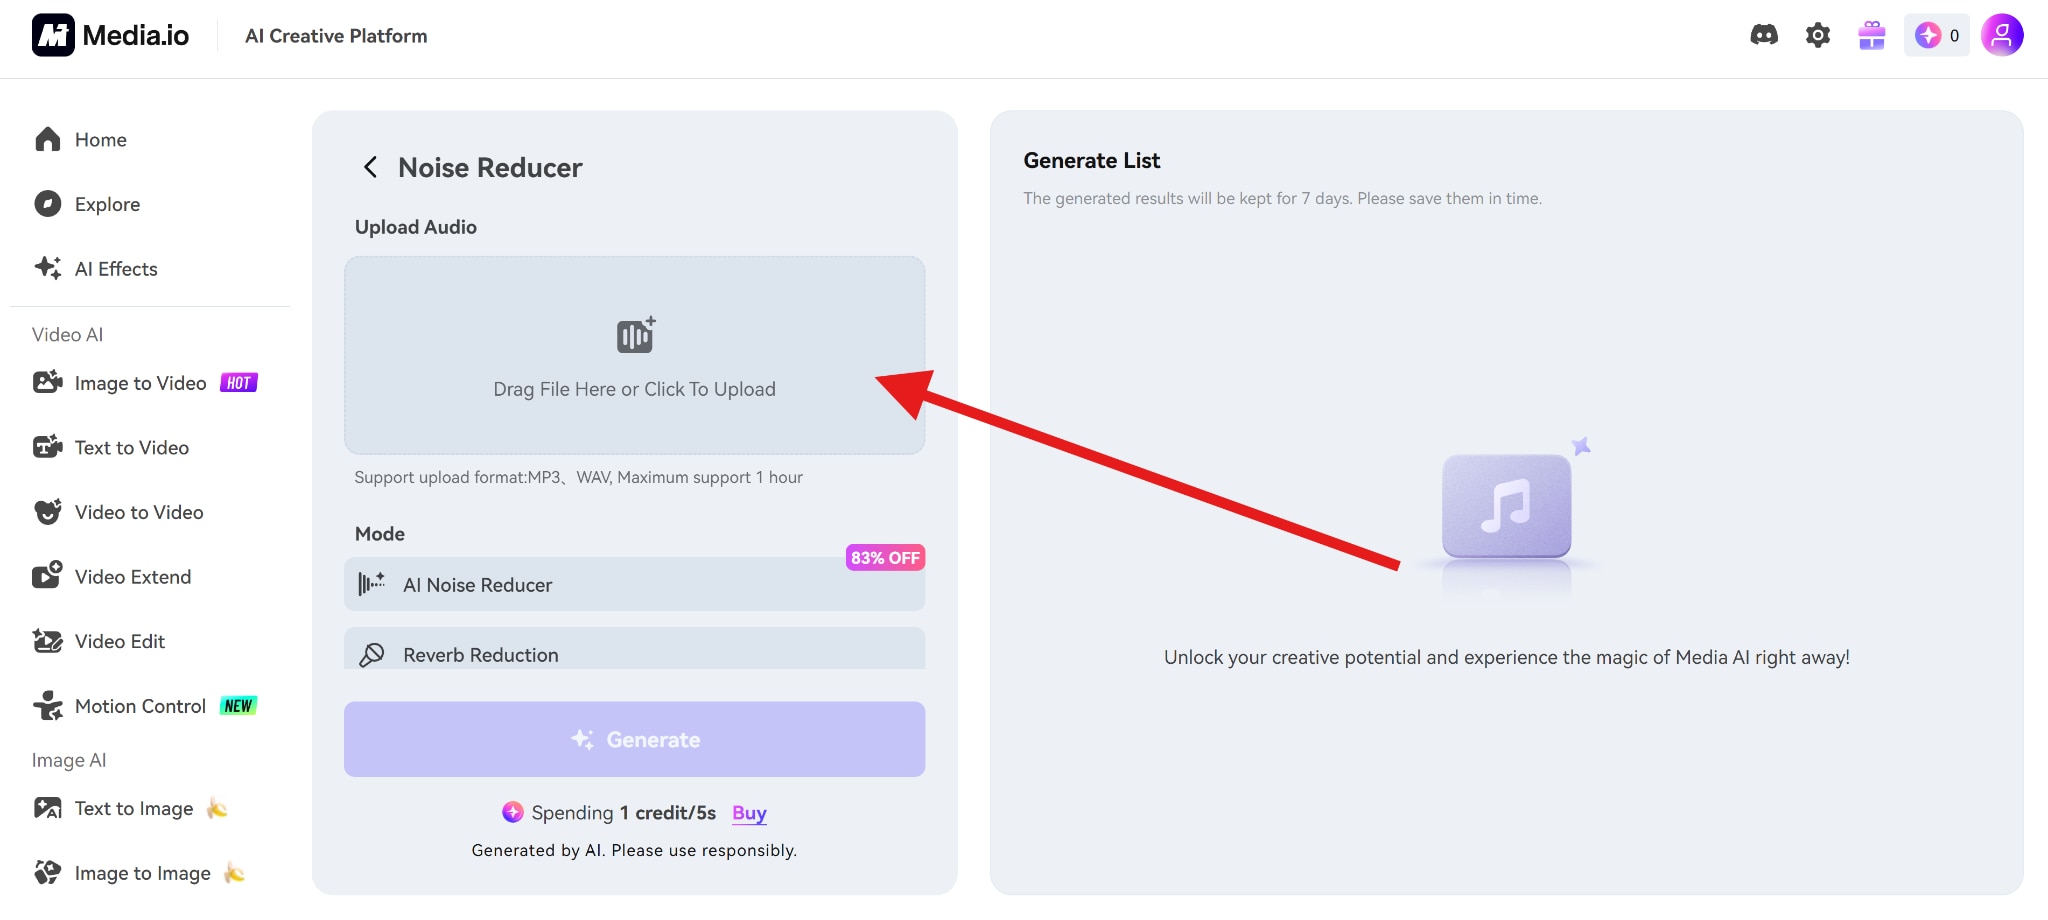Open Text to Image tool
Viewport: 2048px width, 920px height.
(x=134, y=809)
